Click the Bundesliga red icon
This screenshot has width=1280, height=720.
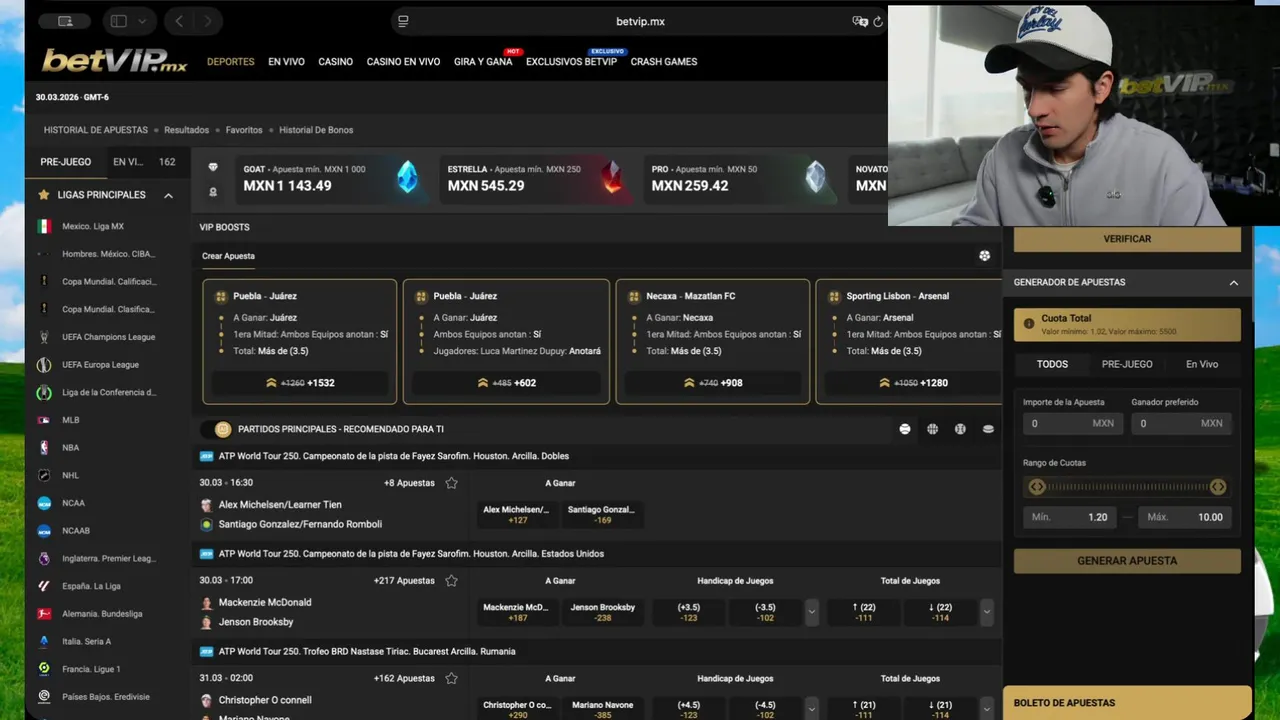(x=44, y=614)
